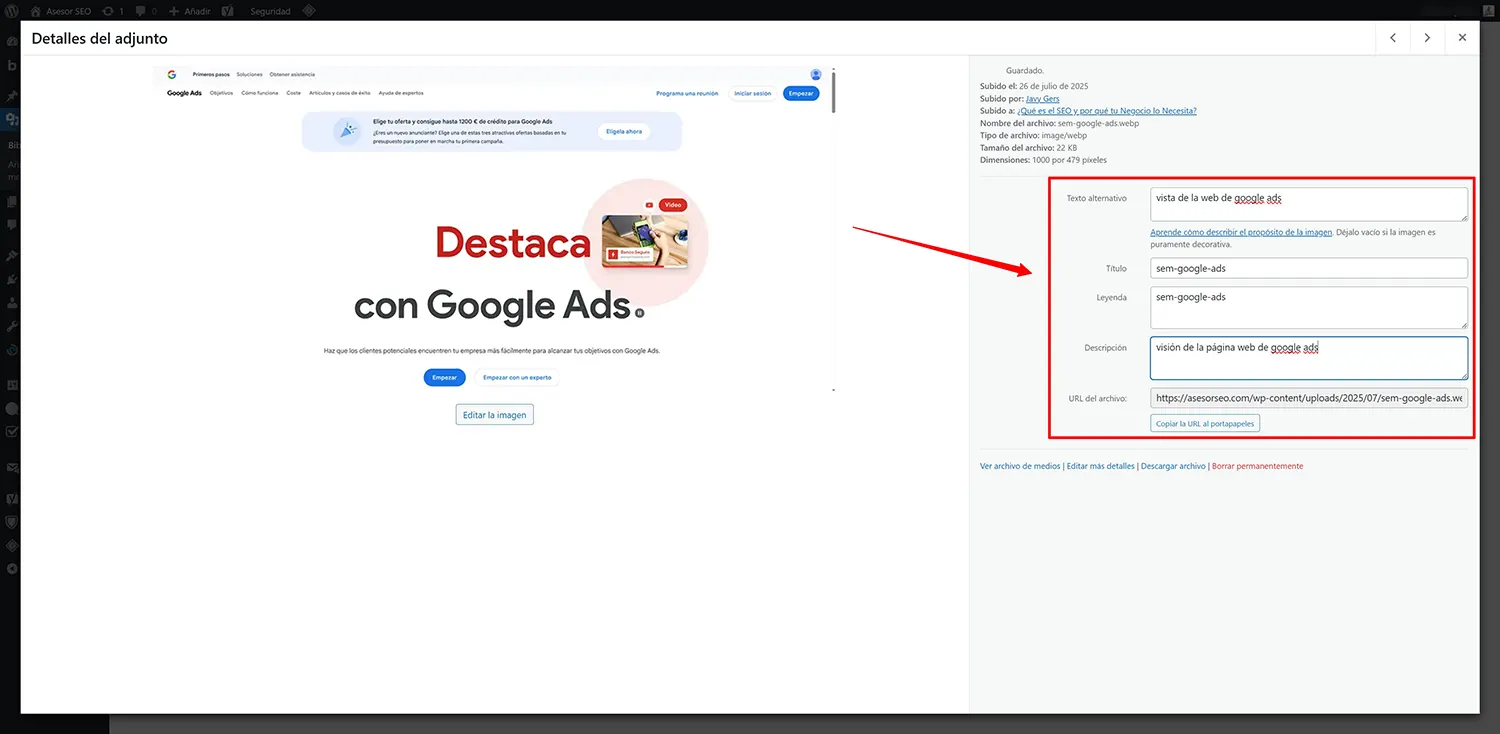Open comments bubble icon in admin bar

[140, 11]
